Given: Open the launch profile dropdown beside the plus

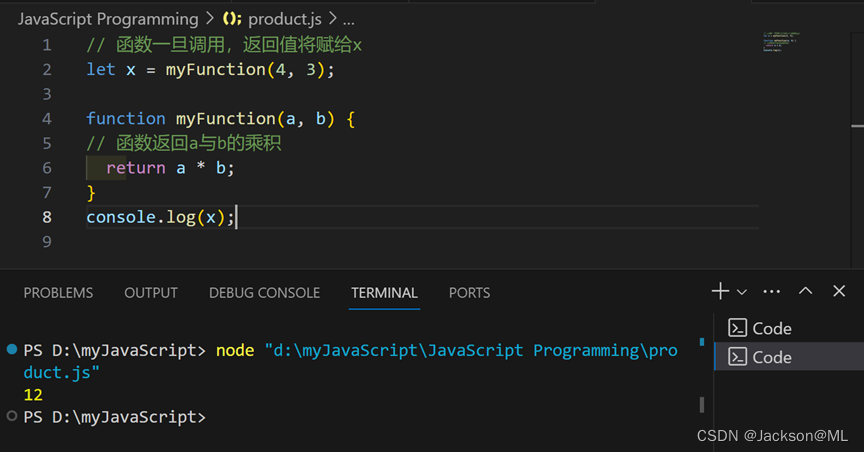Looking at the screenshot, I should tap(742, 292).
